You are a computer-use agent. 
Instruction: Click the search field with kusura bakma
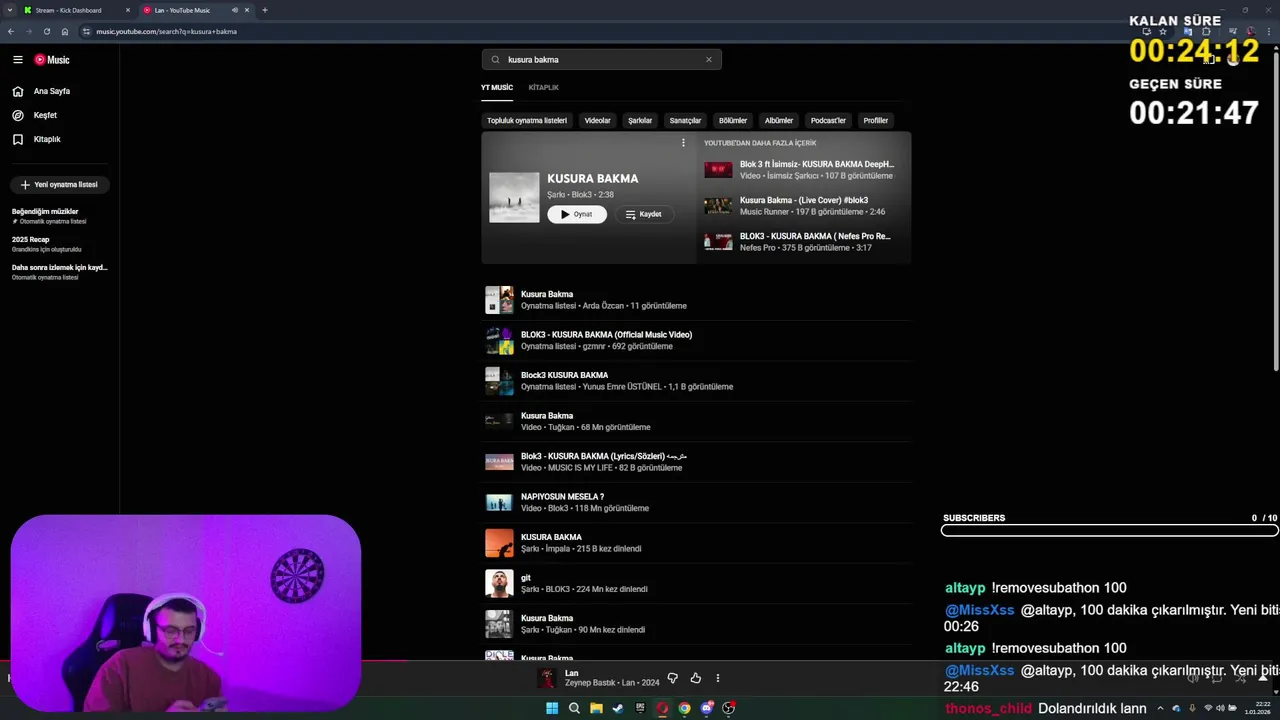point(601,59)
